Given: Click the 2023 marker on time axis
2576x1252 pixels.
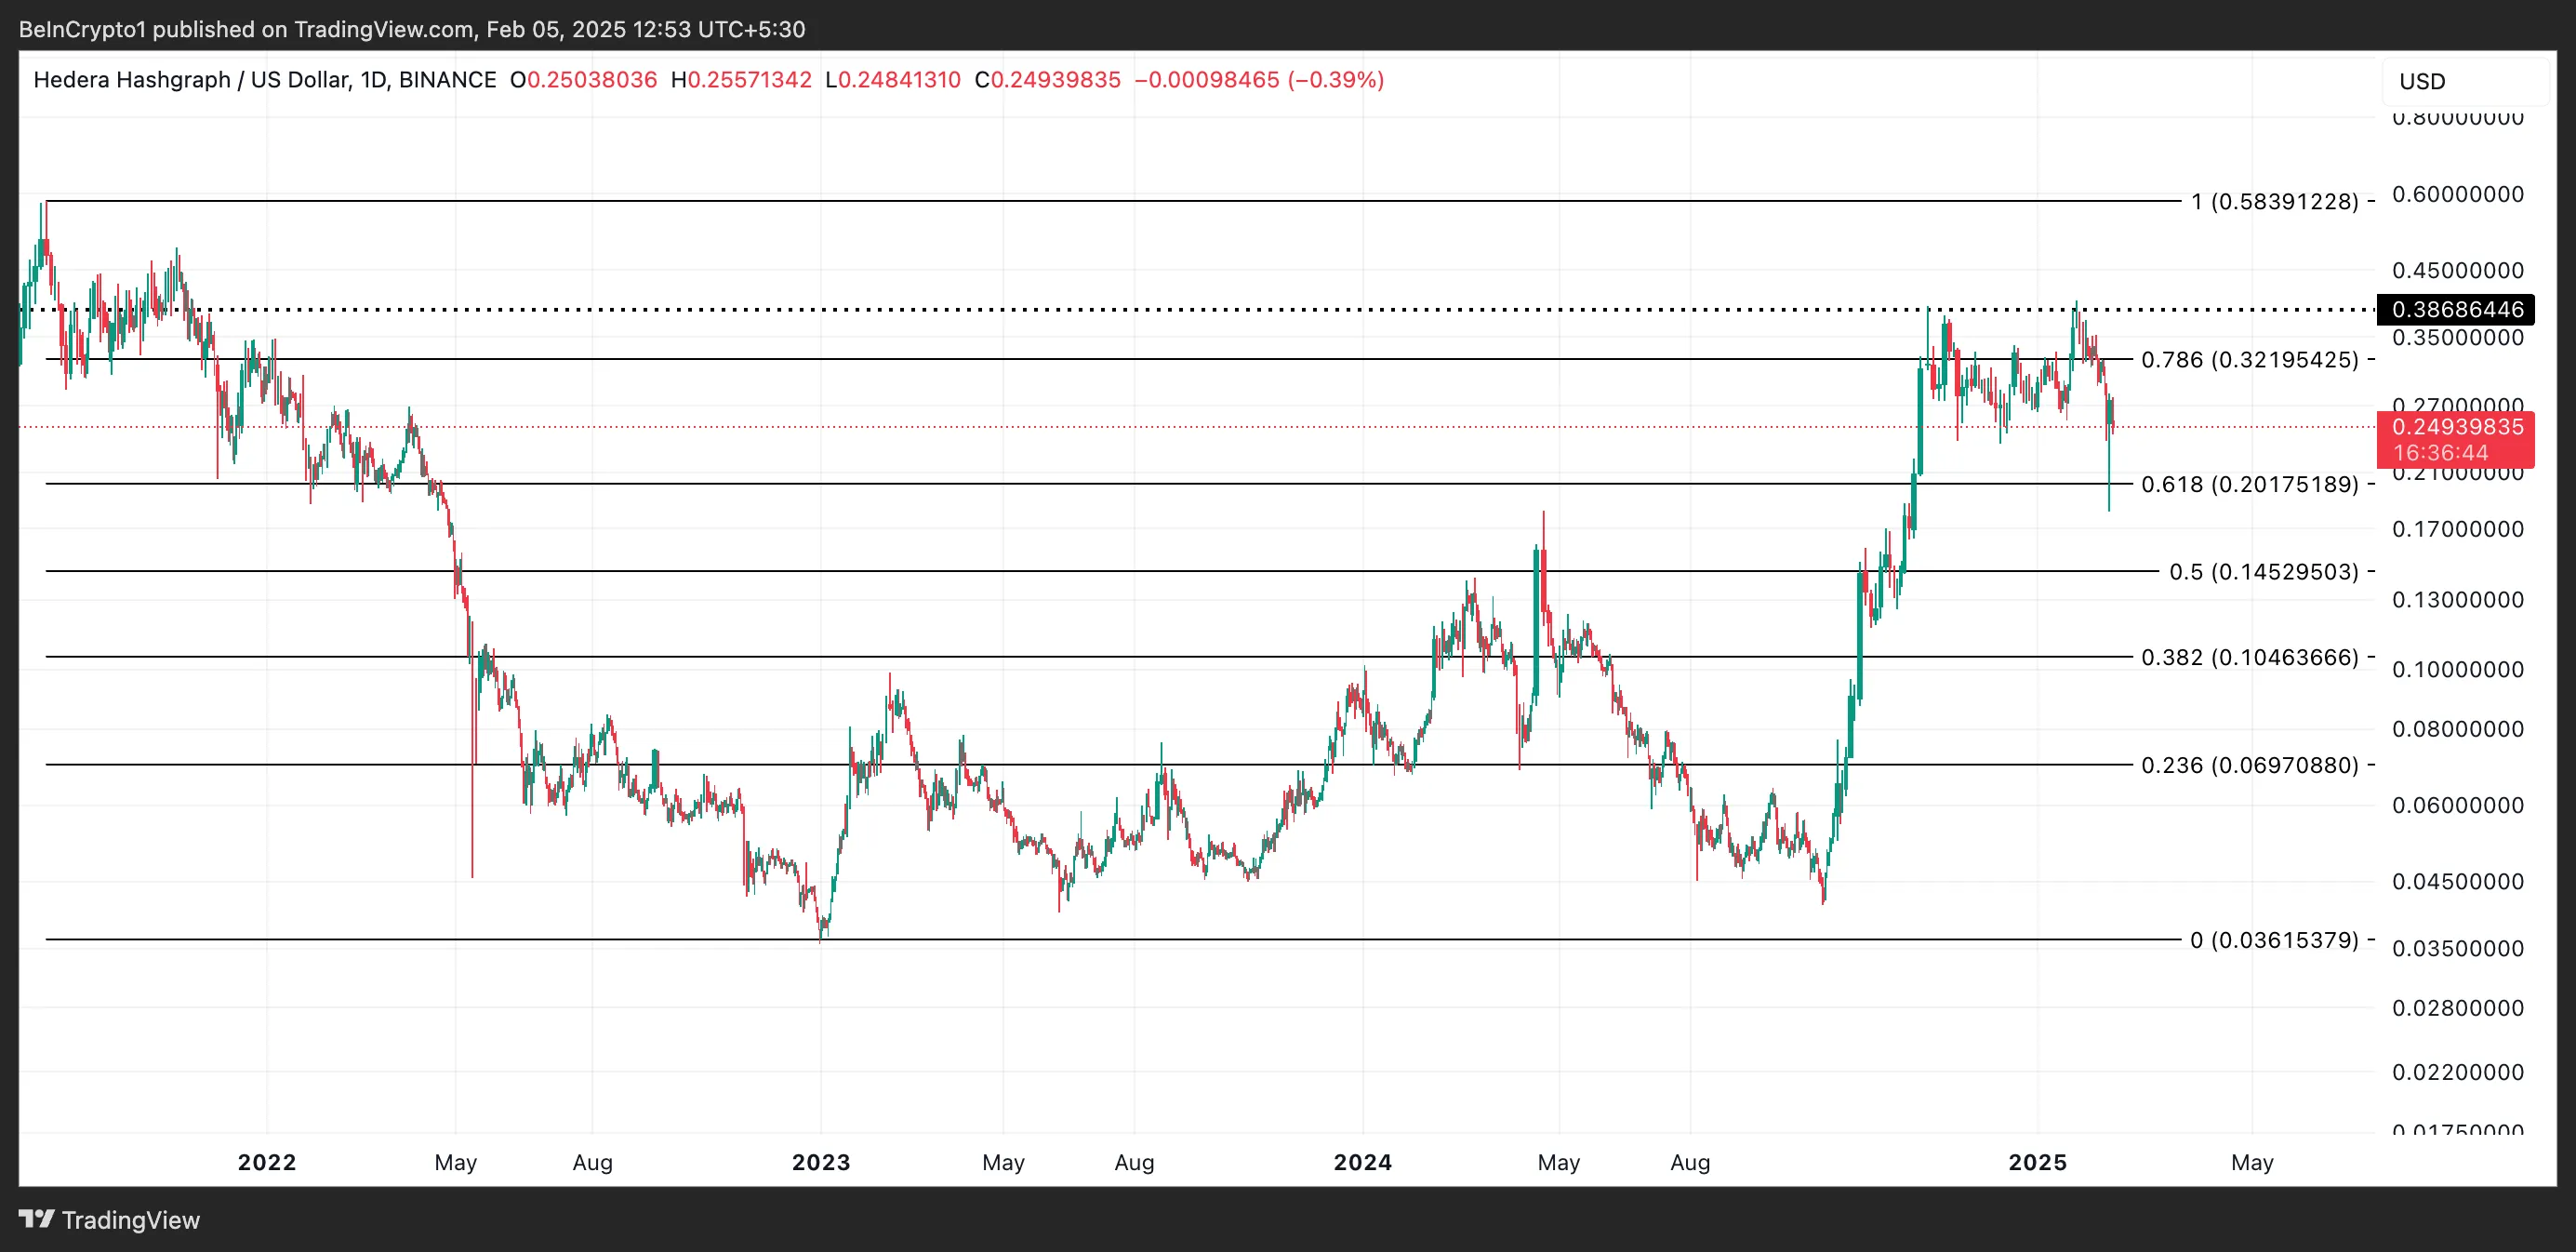Looking at the screenshot, I should (821, 1162).
